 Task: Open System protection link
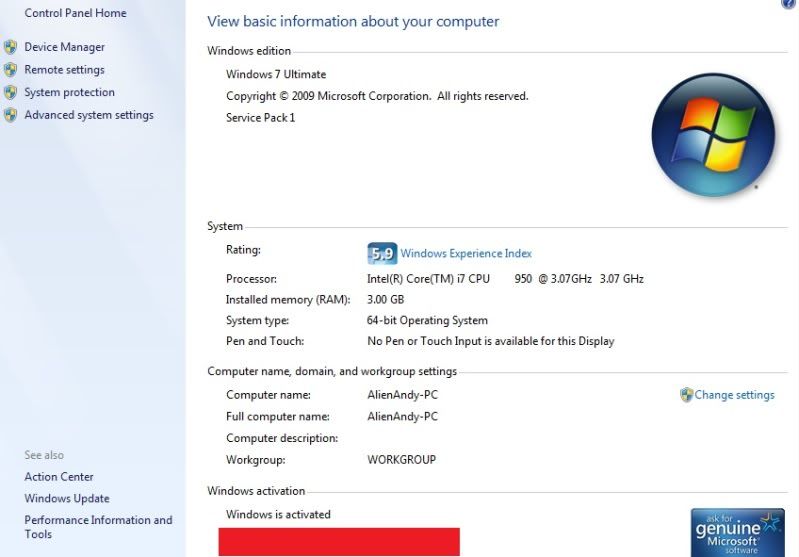point(69,92)
